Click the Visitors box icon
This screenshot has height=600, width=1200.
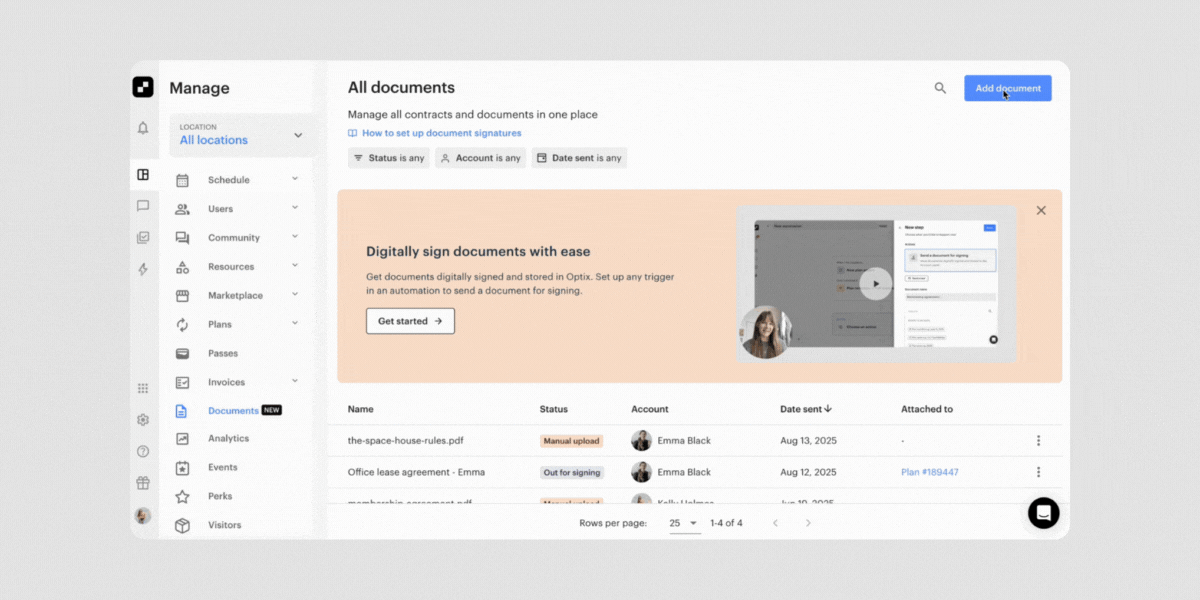pyautogui.click(x=183, y=524)
